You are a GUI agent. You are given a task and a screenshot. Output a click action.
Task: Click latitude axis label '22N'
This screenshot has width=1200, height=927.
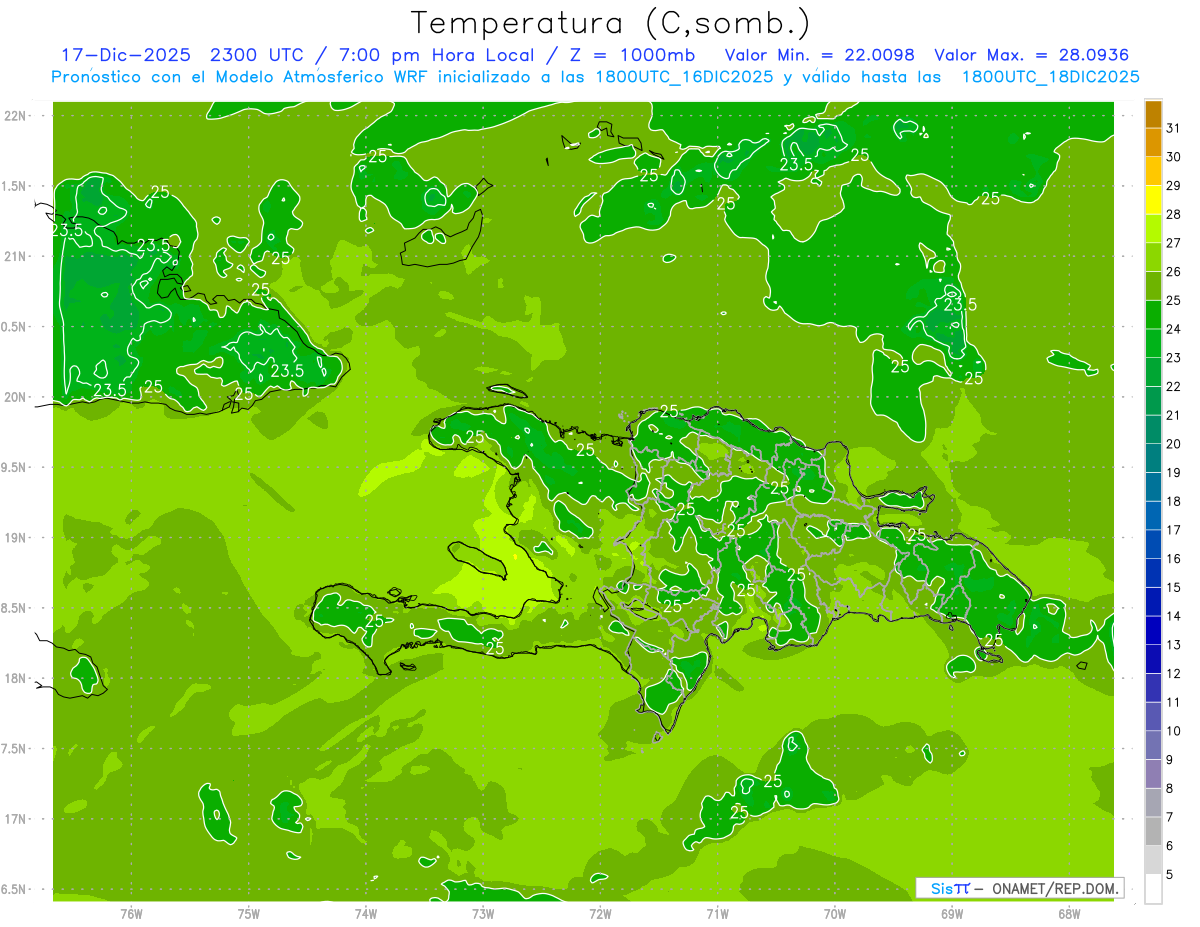pyautogui.click(x=15, y=115)
